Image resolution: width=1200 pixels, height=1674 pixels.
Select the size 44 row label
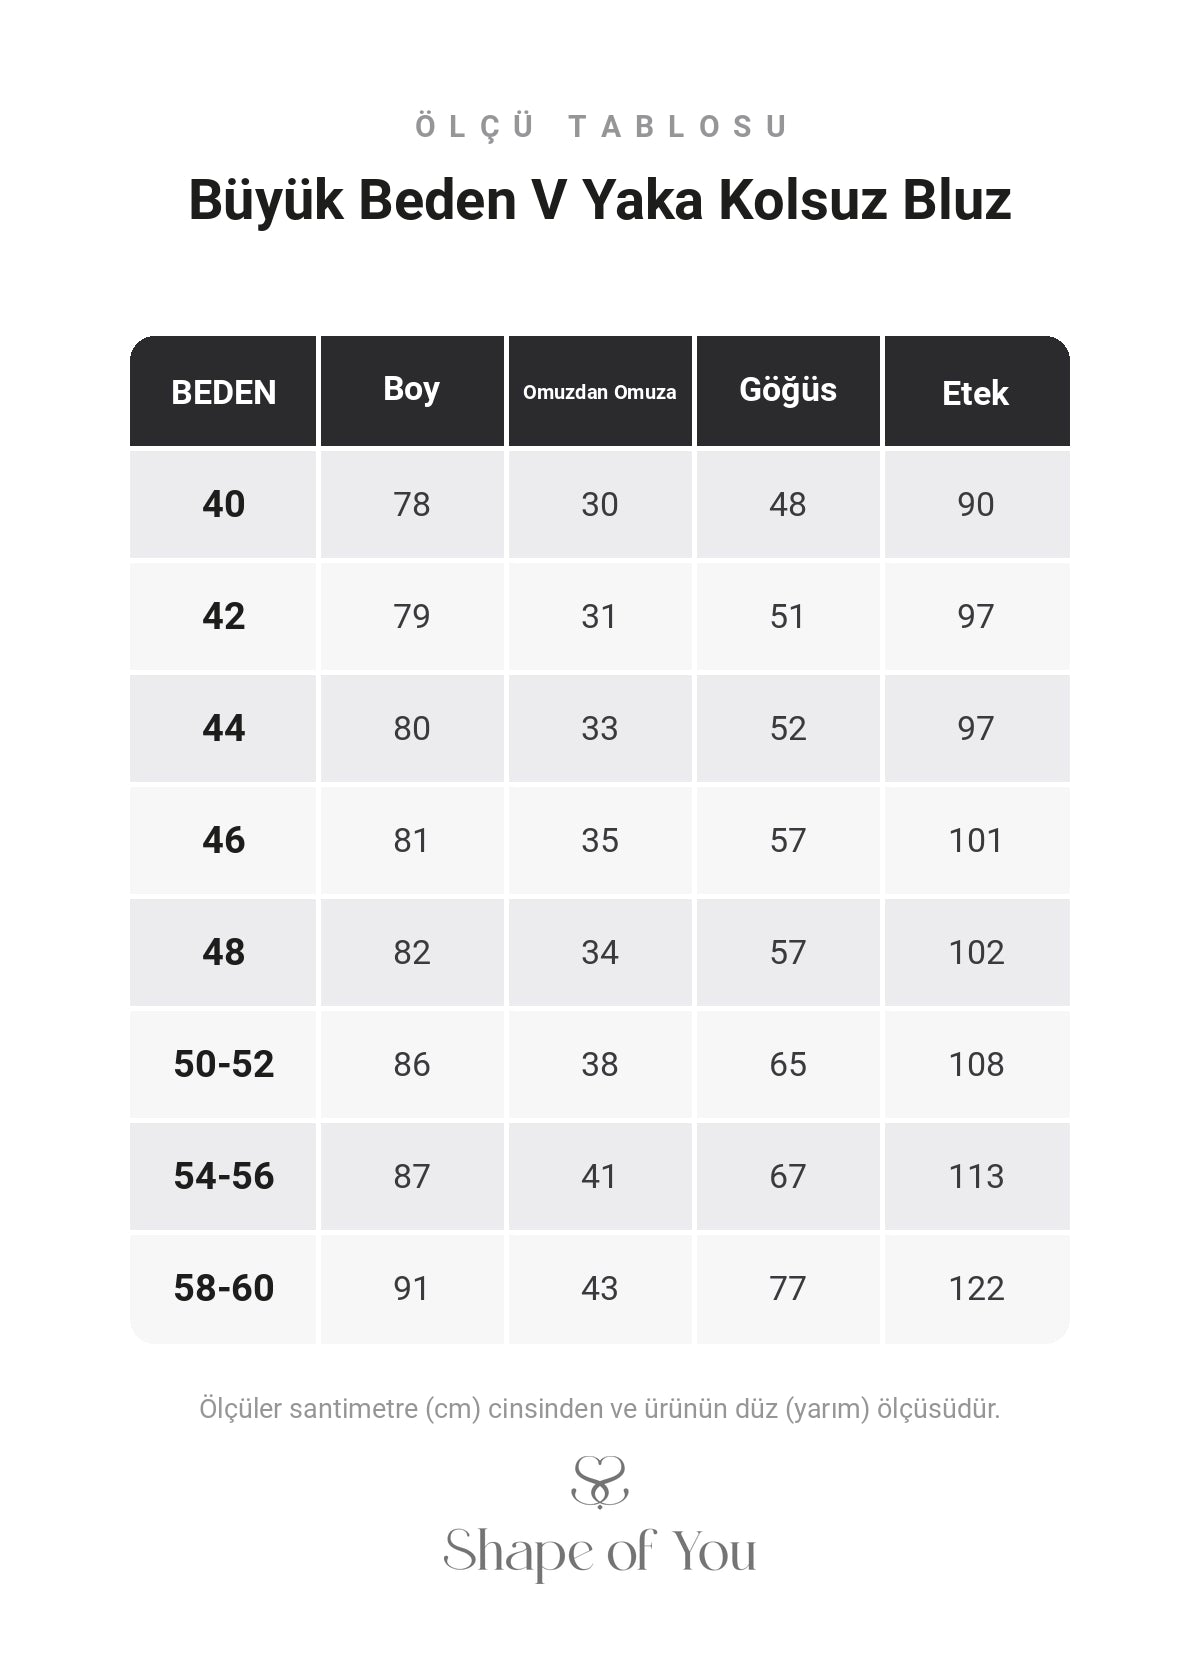[223, 728]
